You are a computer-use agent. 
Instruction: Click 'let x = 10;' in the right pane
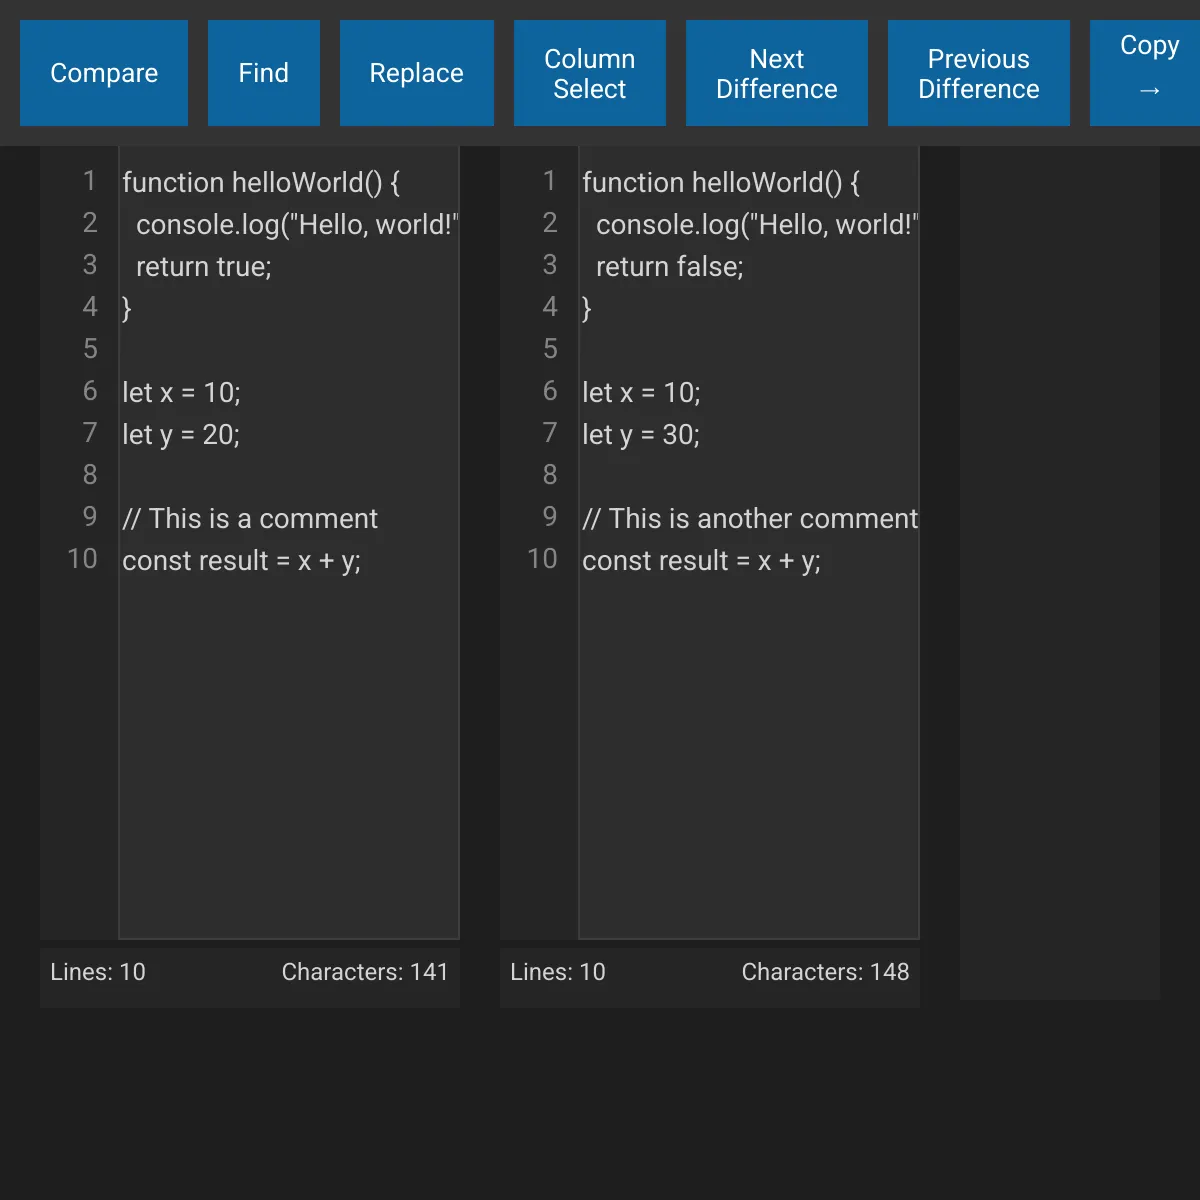641,392
